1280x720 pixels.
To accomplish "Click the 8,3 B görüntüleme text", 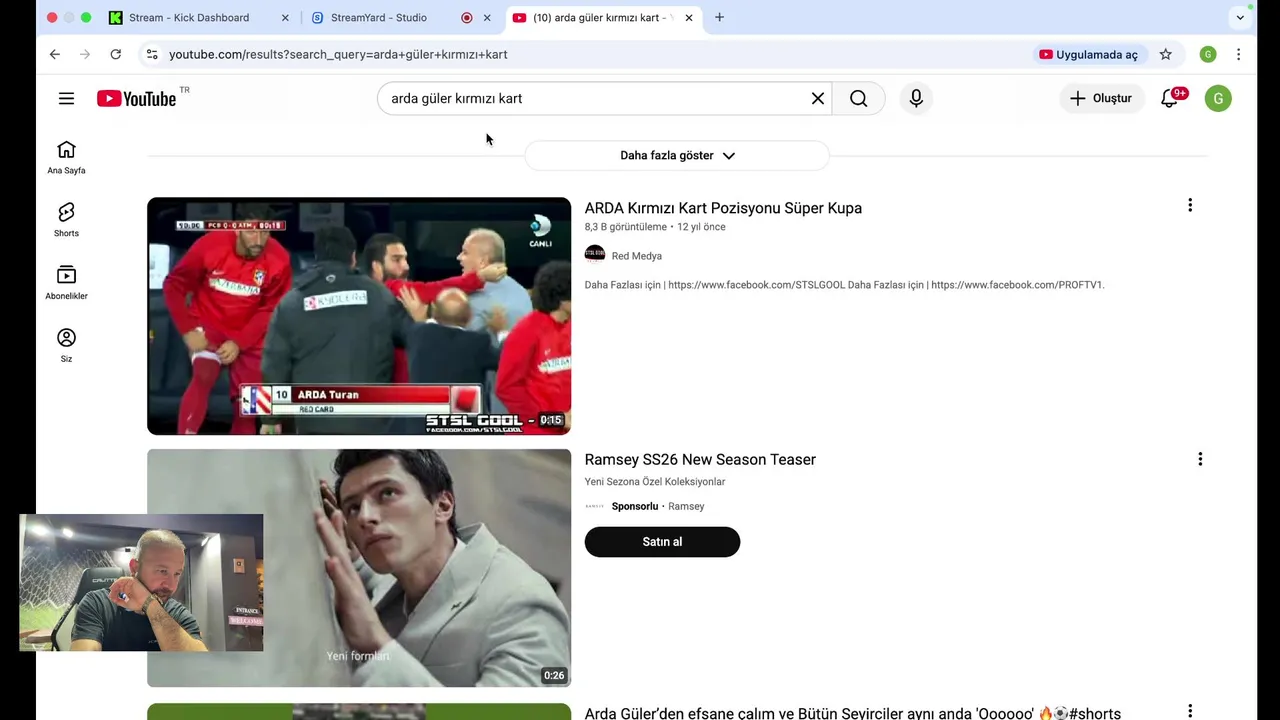I will [x=625, y=227].
